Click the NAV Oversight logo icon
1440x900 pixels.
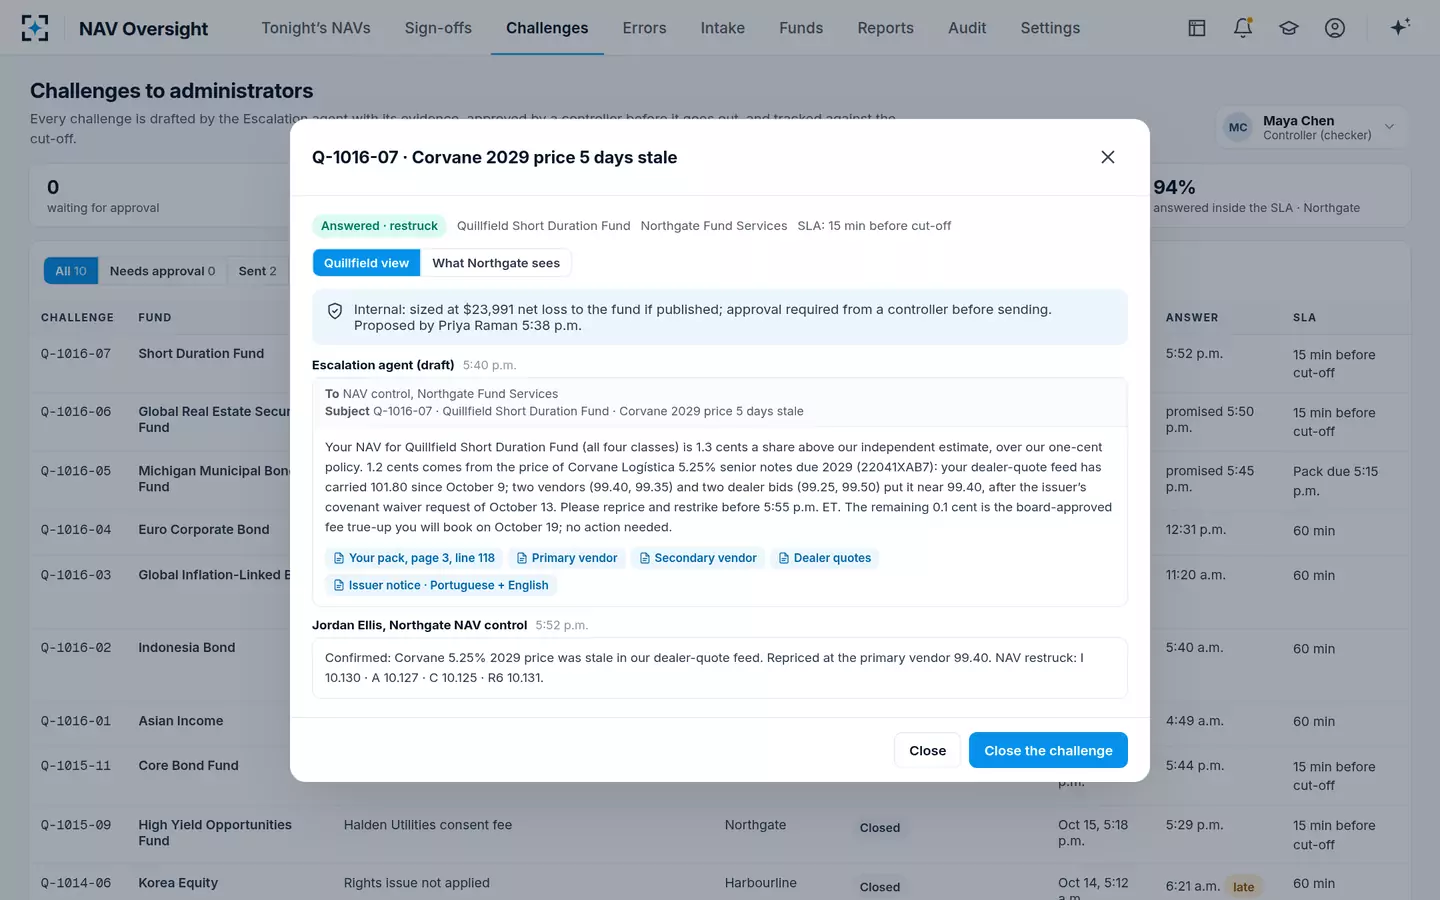click(35, 28)
